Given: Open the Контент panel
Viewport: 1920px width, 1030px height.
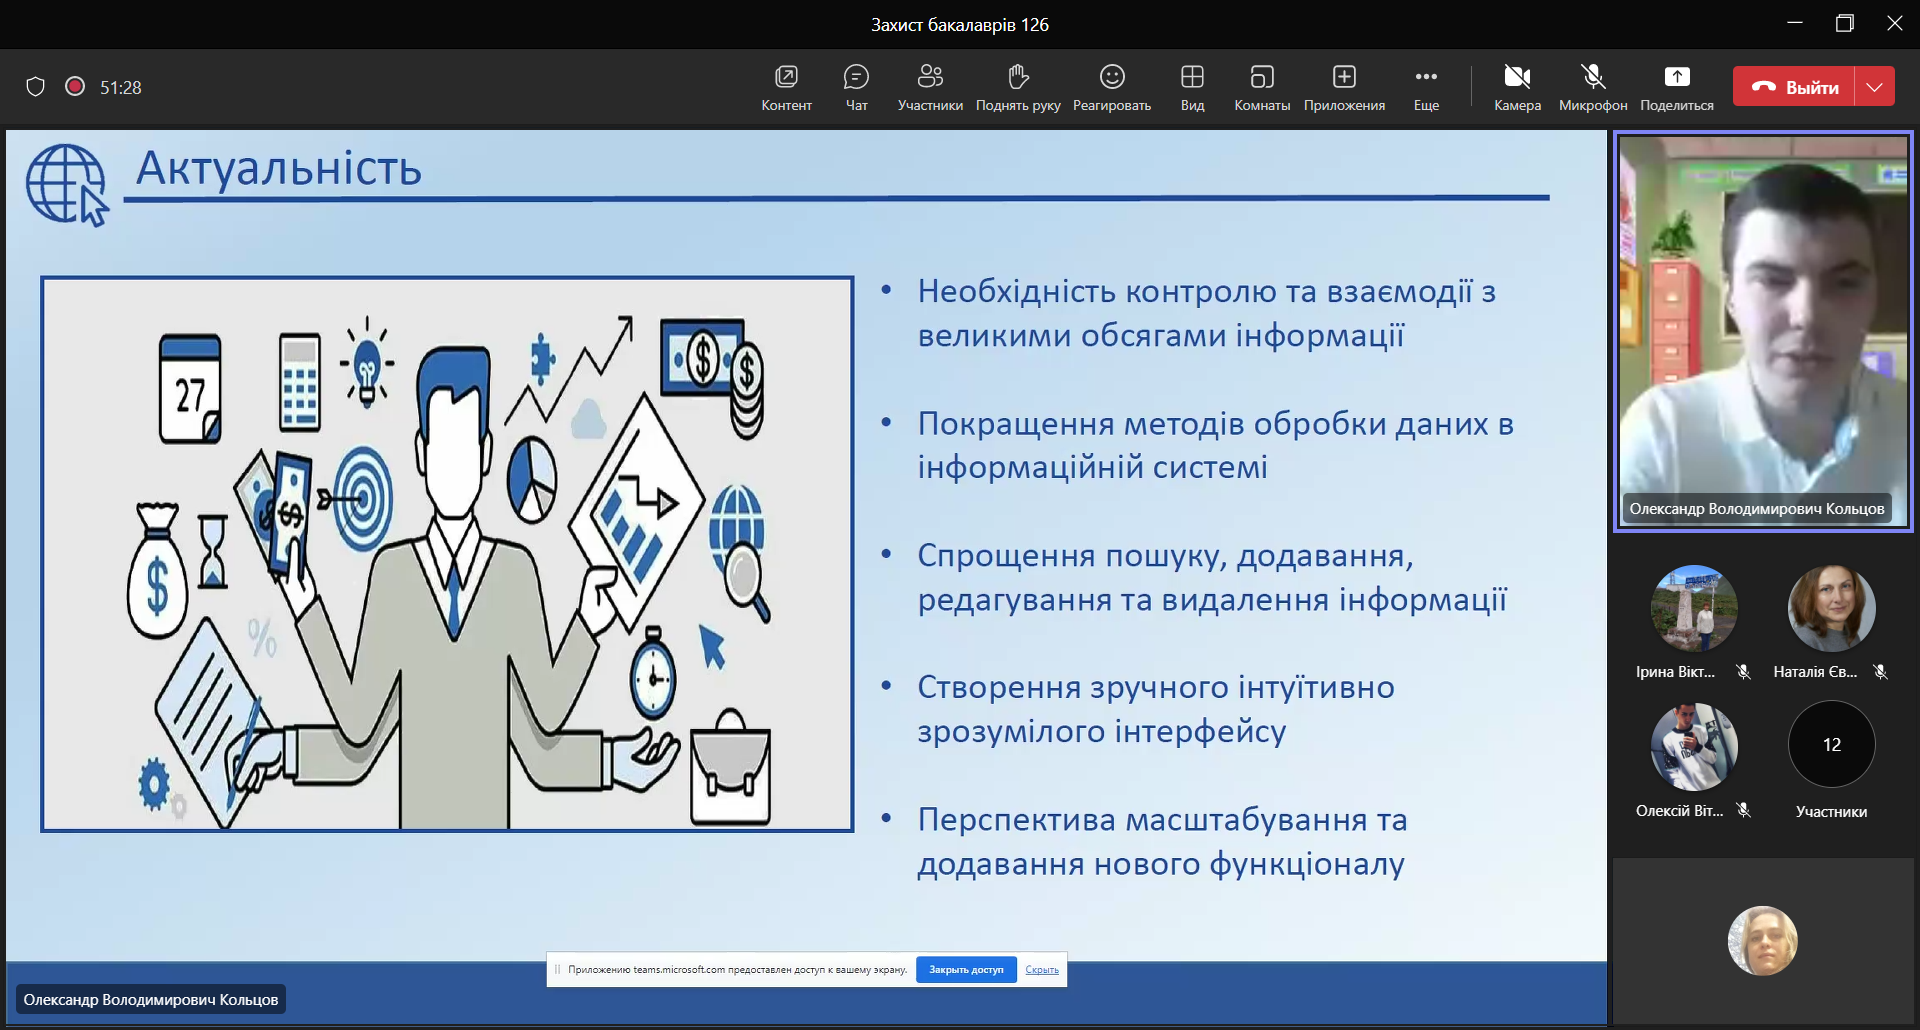Looking at the screenshot, I should click(x=786, y=87).
